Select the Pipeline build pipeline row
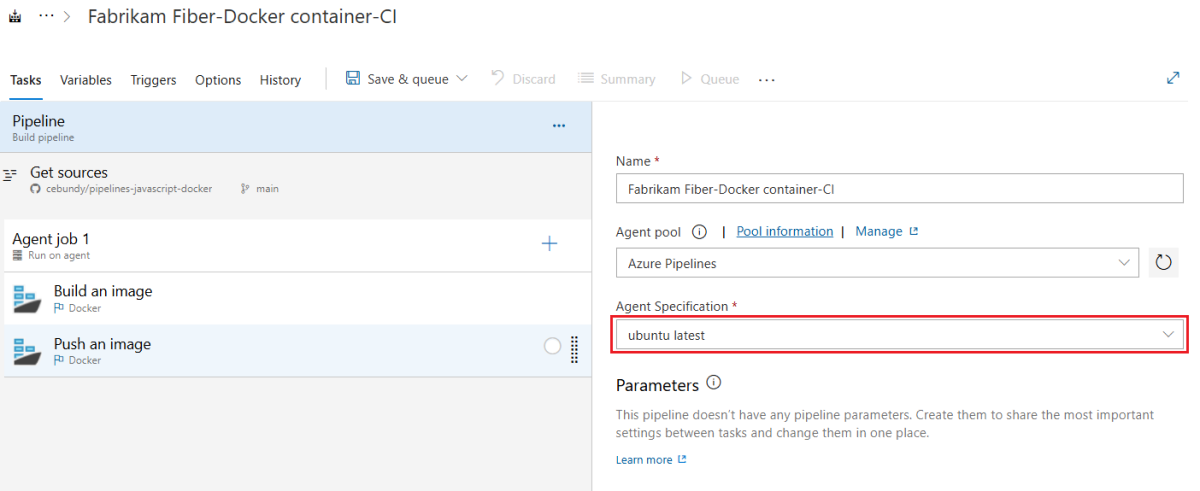 (297, 127)
